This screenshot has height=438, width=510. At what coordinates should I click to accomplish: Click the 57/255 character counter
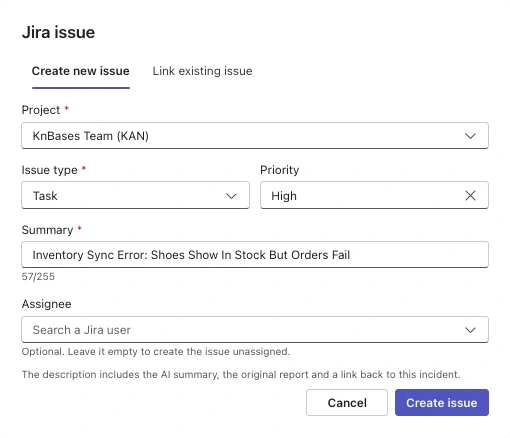[38, 277]
